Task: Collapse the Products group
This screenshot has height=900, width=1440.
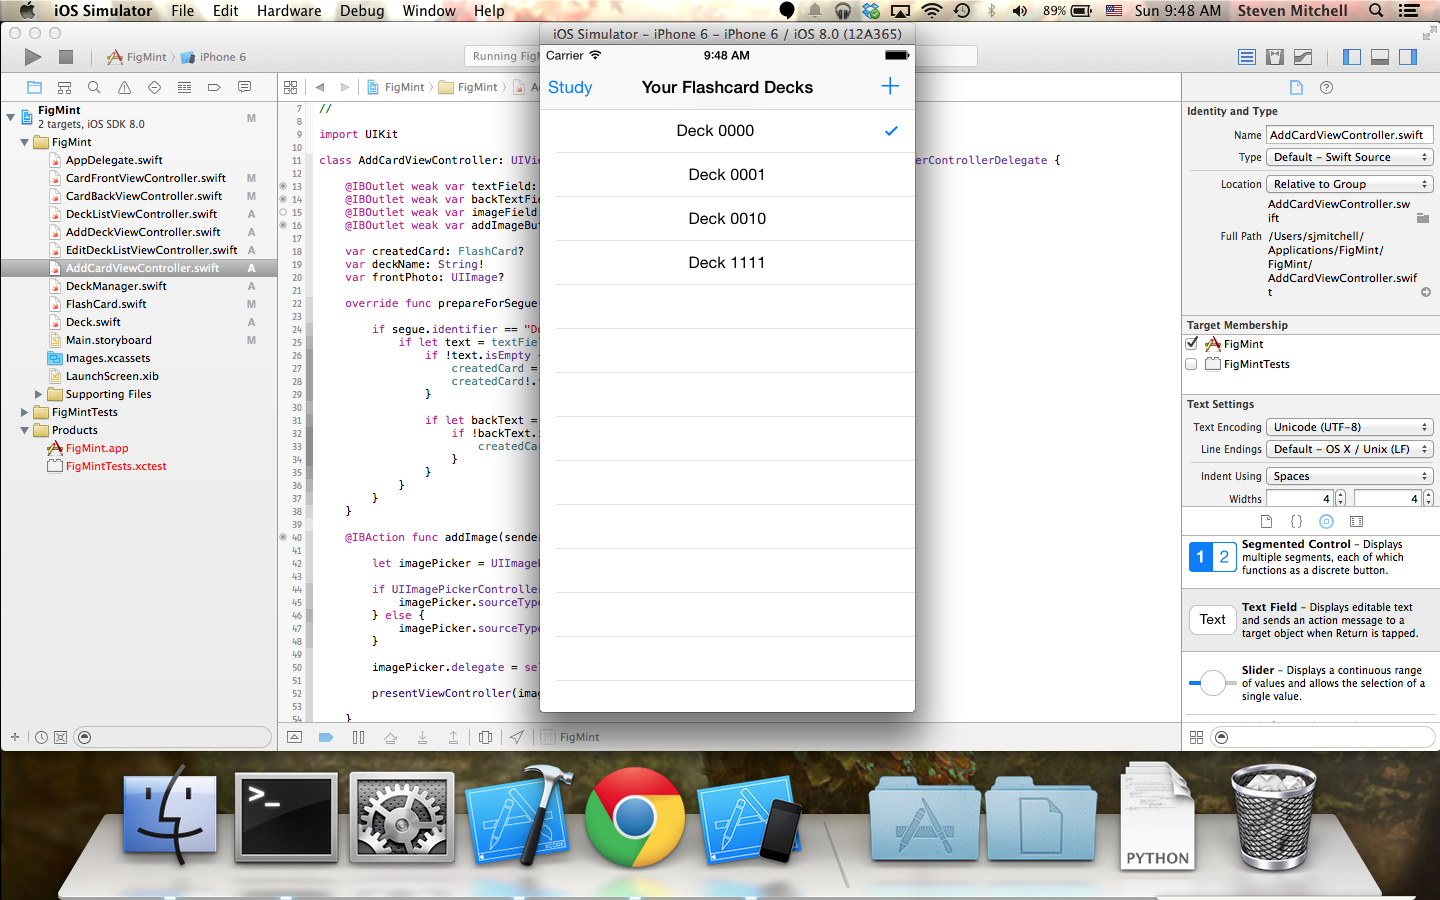Action: [x=25, y=430]
